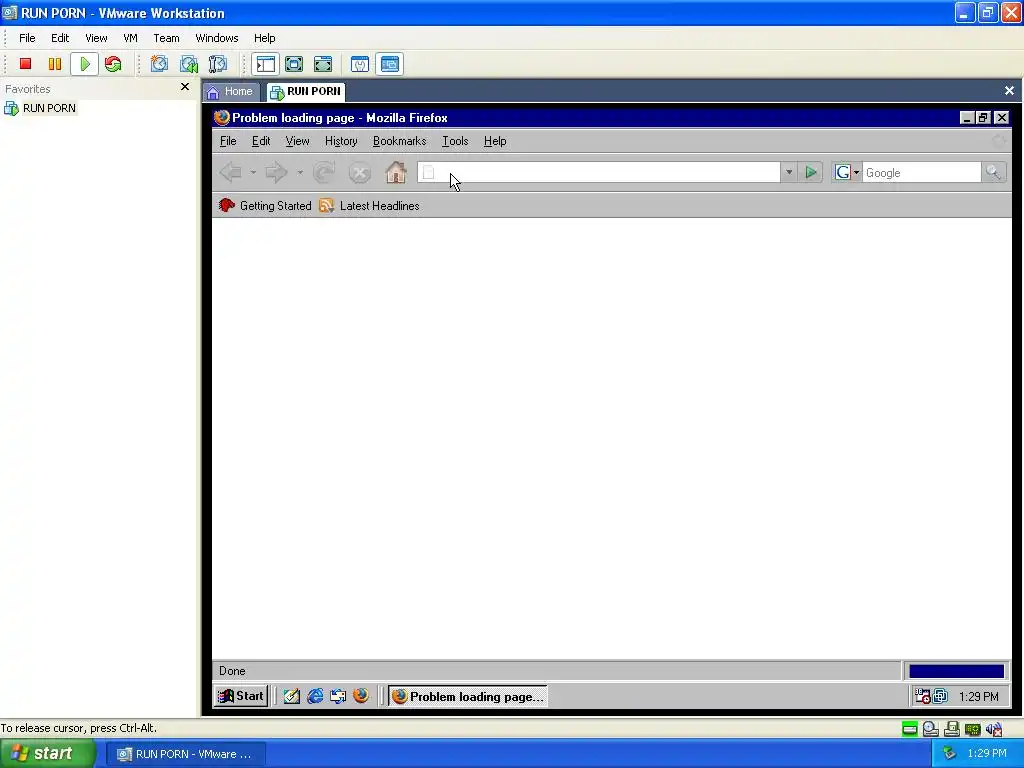The width and height of the screenshot is (1024, 768).
Task: Show the VM console view icon
Action: (x=390, y=64)
